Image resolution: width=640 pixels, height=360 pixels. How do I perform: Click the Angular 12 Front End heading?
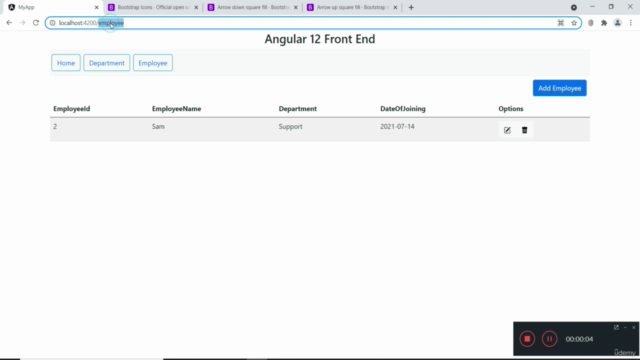(320, 39)
